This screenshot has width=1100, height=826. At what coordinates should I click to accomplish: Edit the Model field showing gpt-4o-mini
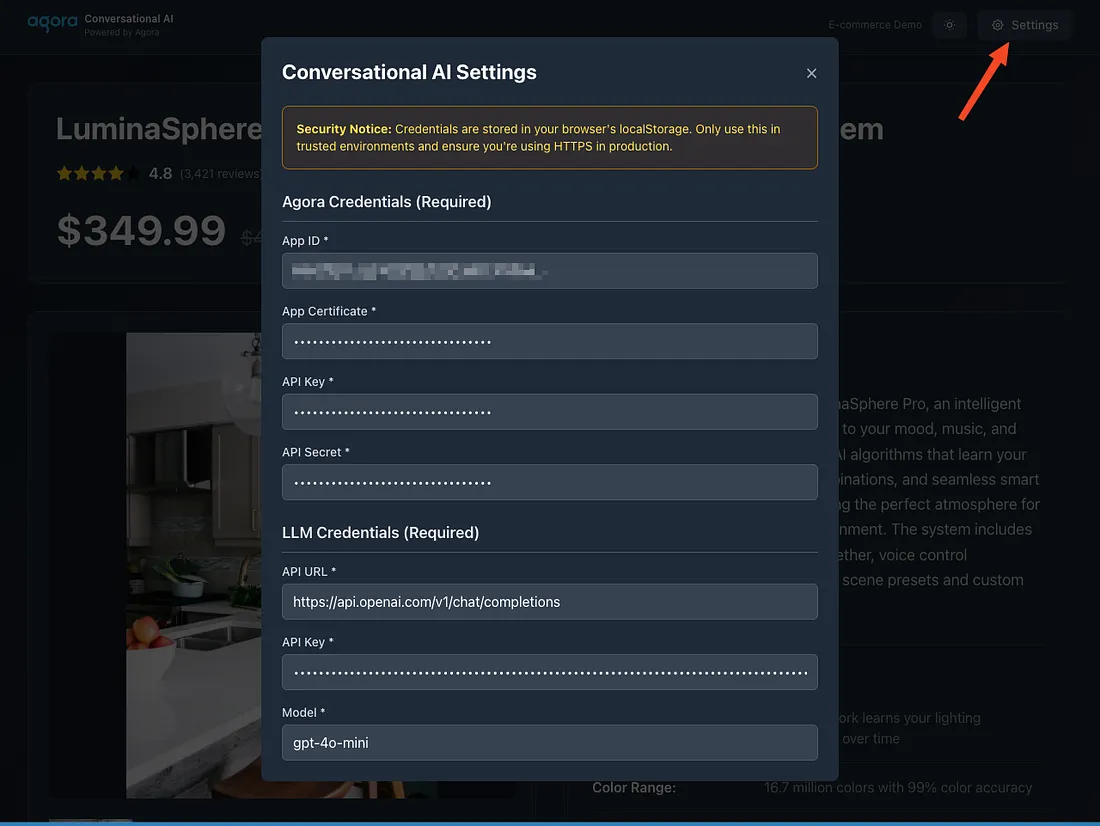coord(549,742)
